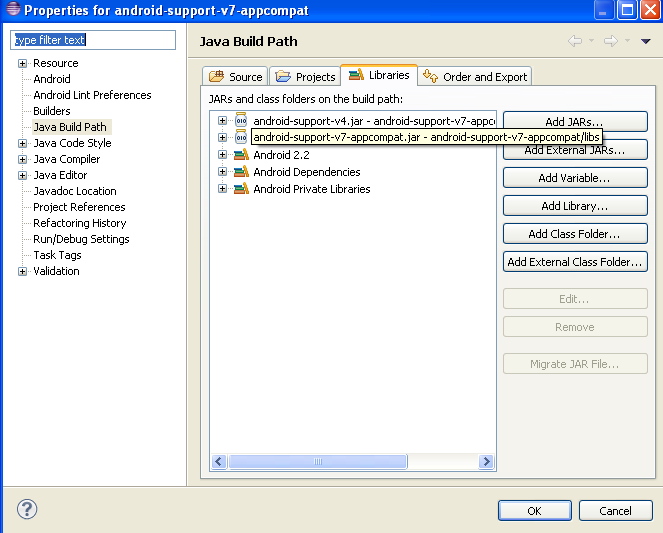Viewport: 663px width, 533px height.
Task: Click the forward navigation arrow icon
Action: tap(611, 41)
